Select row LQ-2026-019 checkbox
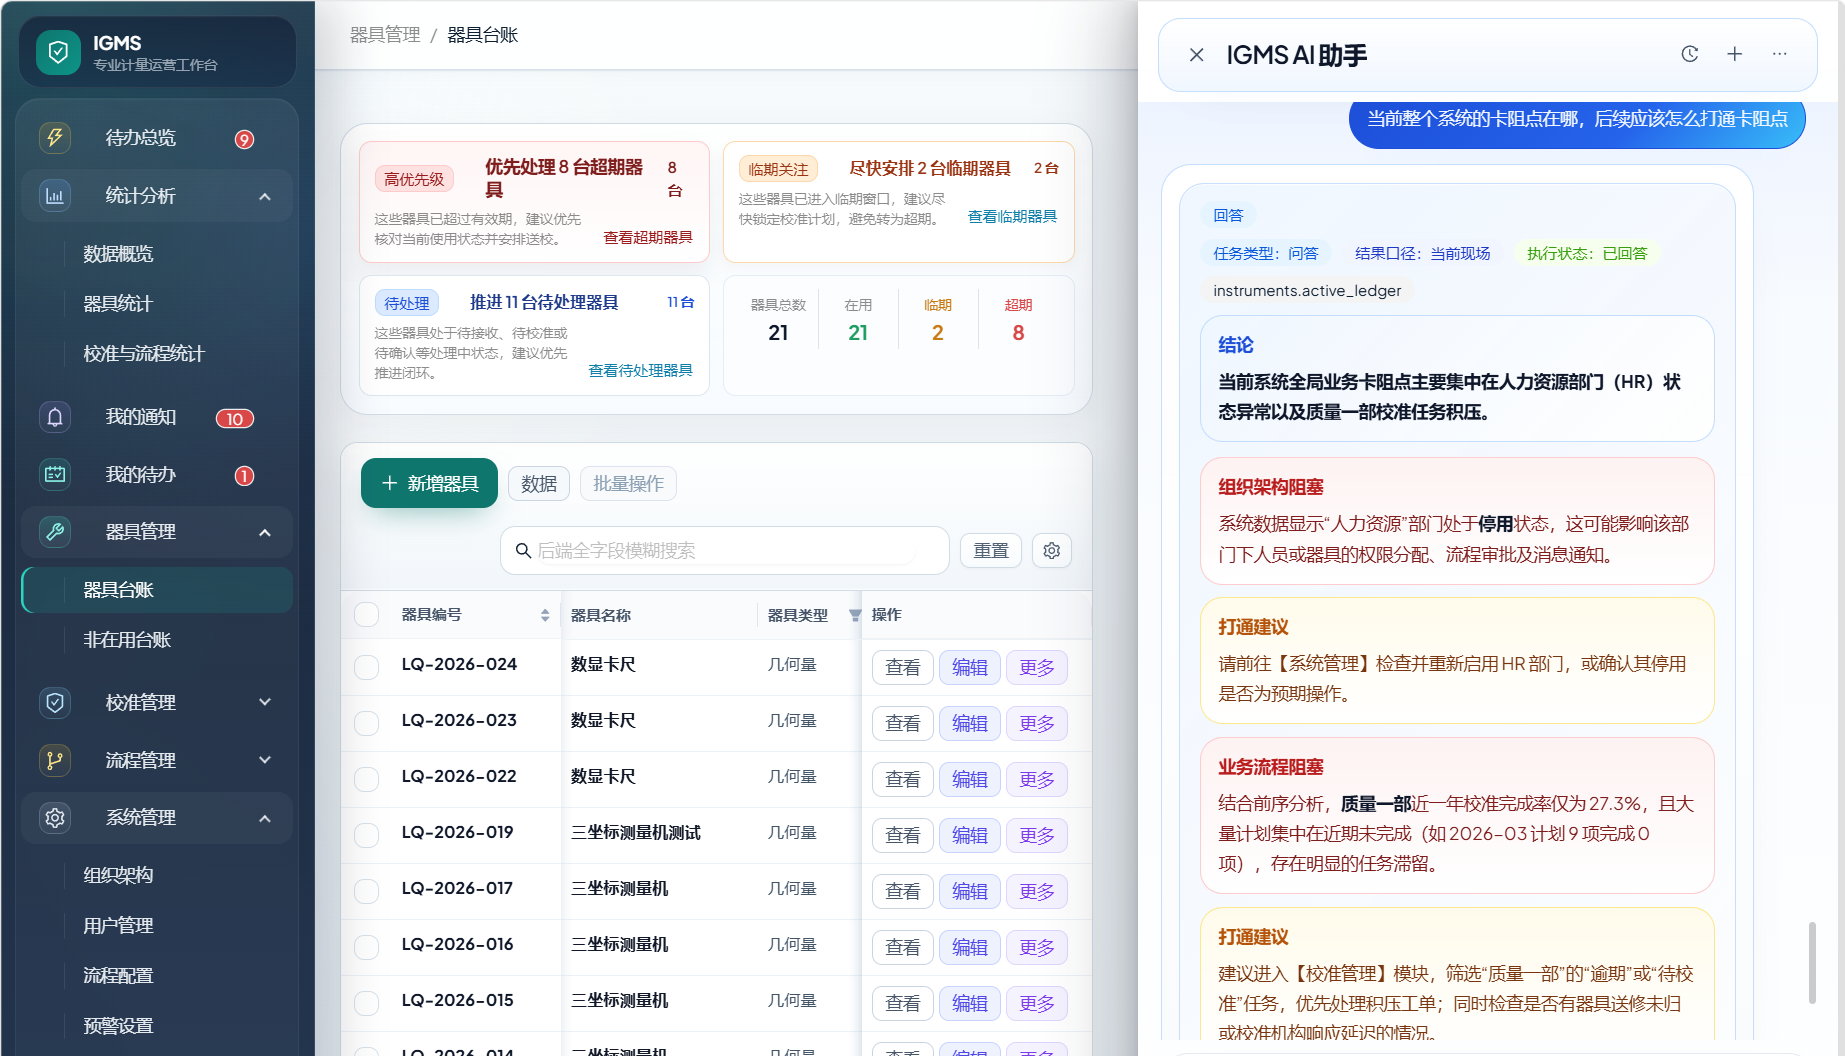1845x1056 pixels. (x=367, y=835)
